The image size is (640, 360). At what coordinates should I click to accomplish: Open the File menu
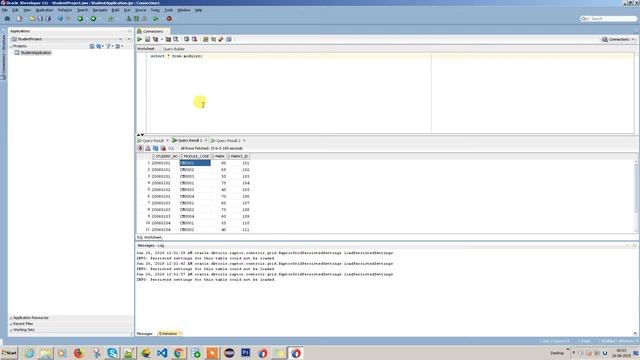[4, 10]
